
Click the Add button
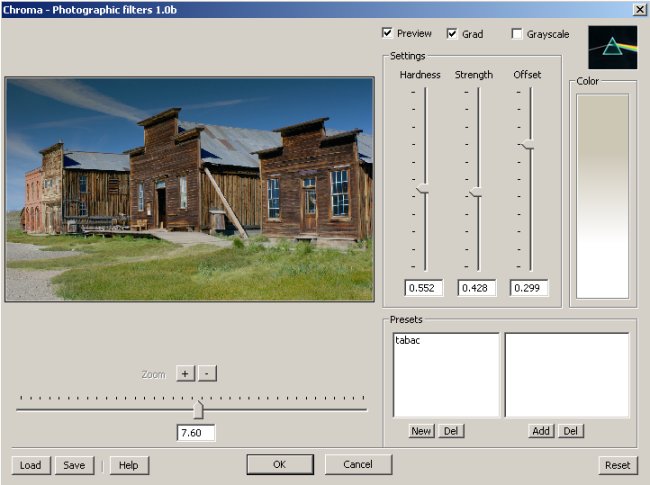(541, 431)
